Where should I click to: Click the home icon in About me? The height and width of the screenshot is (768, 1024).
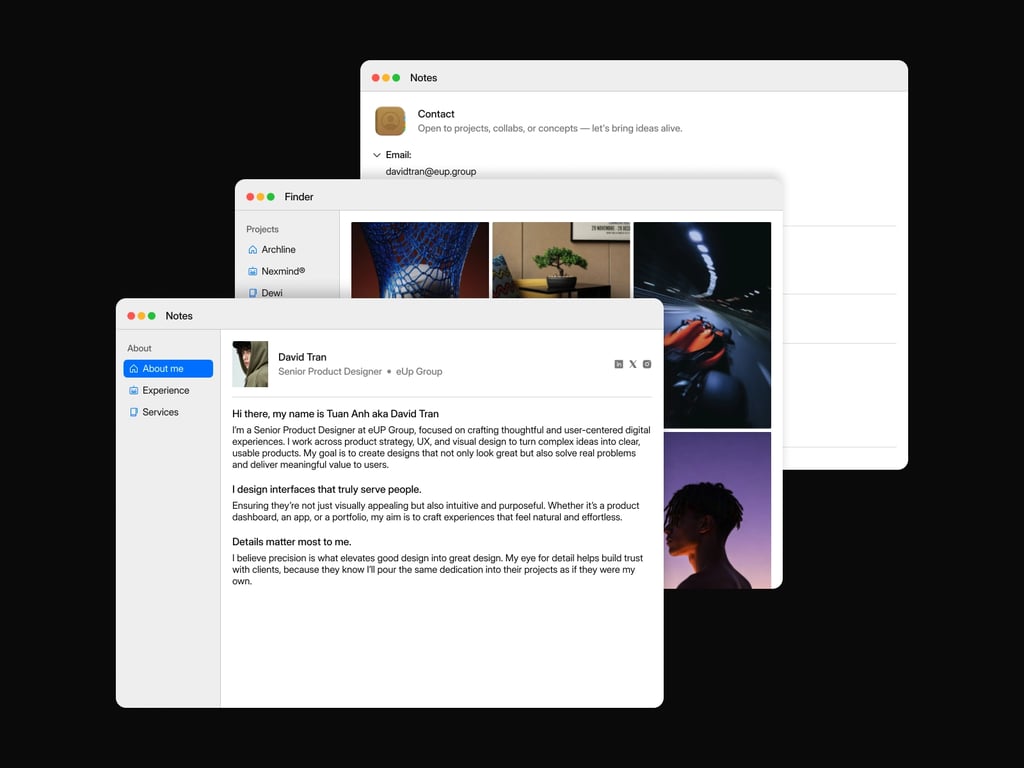pyautogui.click(x=133, y=368)
